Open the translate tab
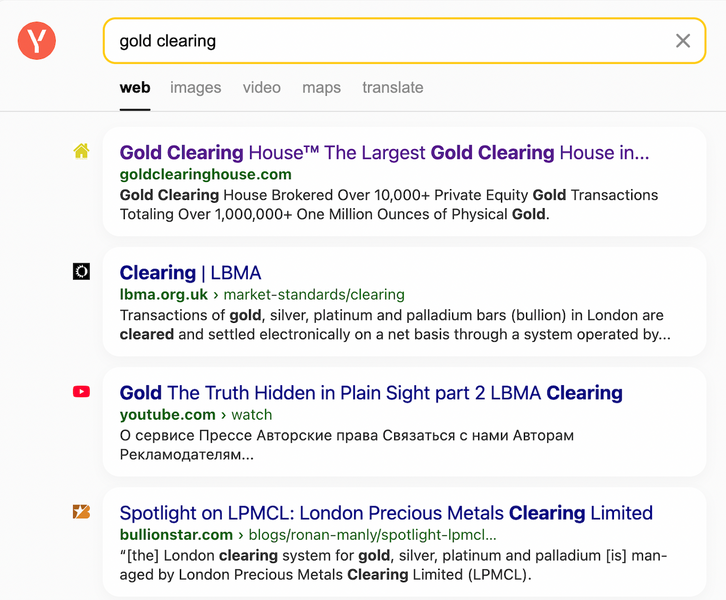Screen dimensions: 726x600 click(x=392, y=87)
